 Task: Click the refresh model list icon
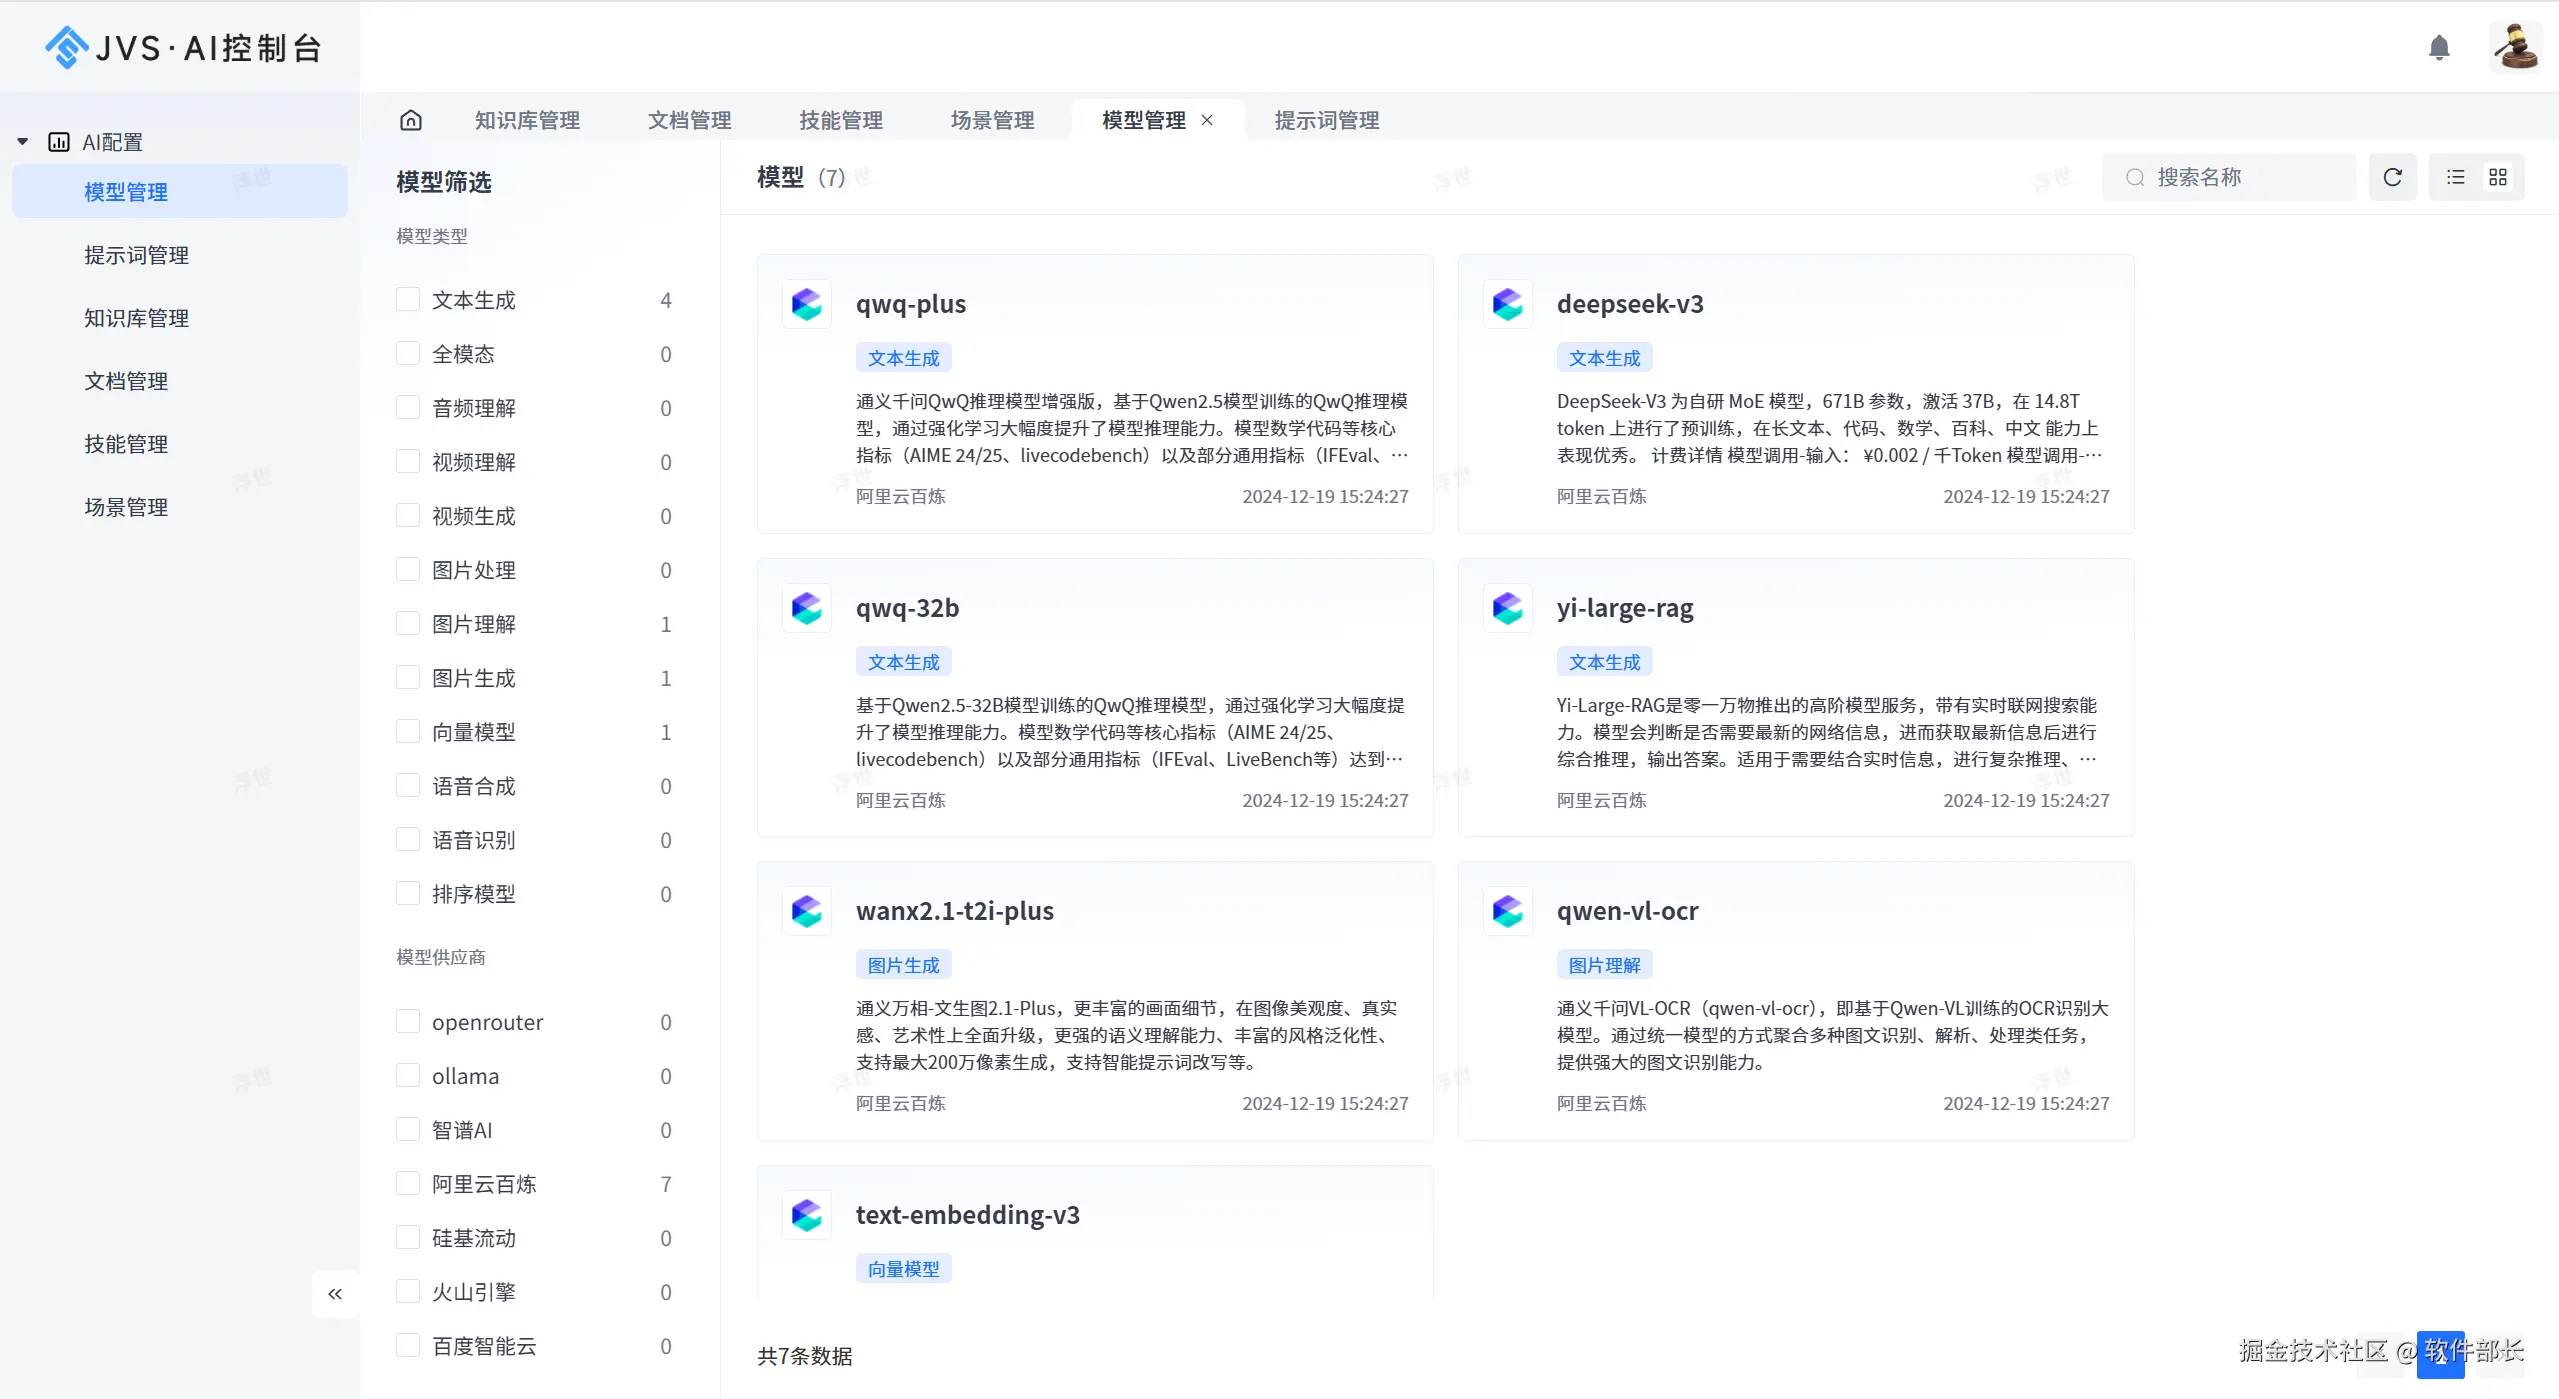point(2392,177)
